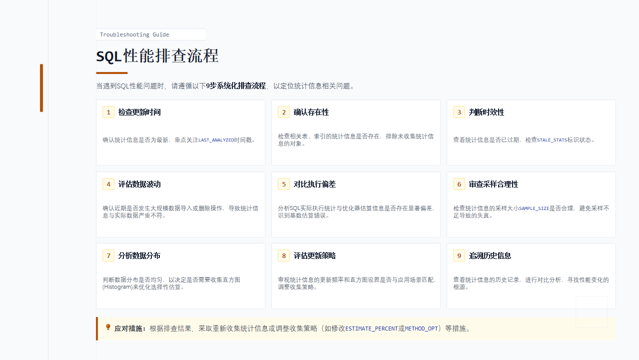639x360 pixels.
Task: Click step number 4 badge
Action: pos(108,184)
